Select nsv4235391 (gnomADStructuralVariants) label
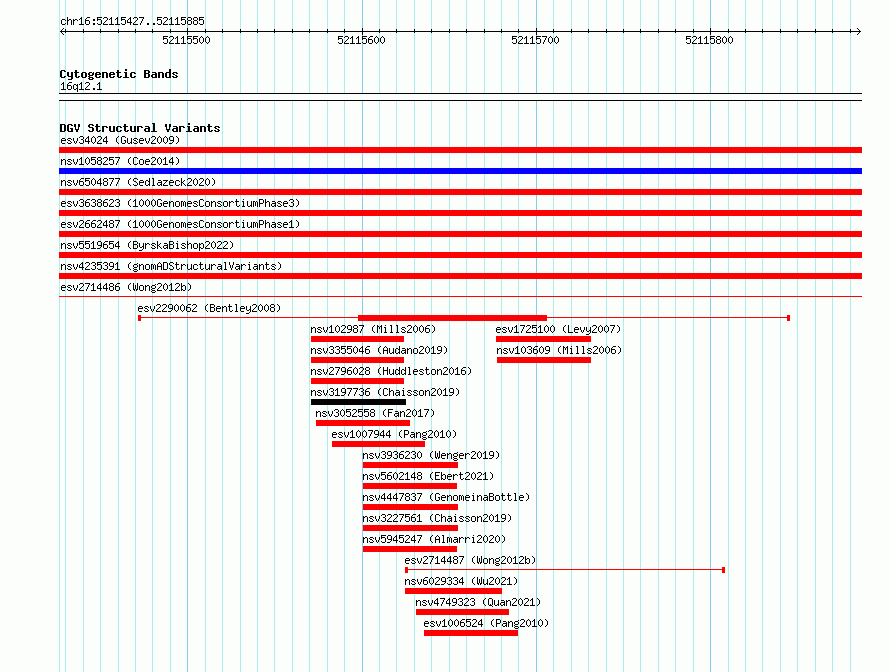The image size is (890, 672). coord(171,266)
